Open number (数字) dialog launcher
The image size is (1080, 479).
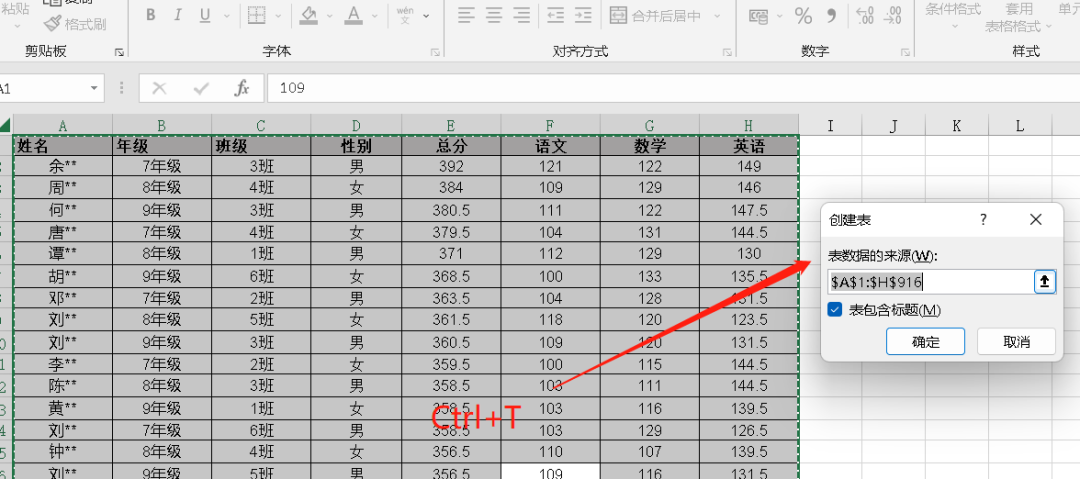(x=905, y=52)
